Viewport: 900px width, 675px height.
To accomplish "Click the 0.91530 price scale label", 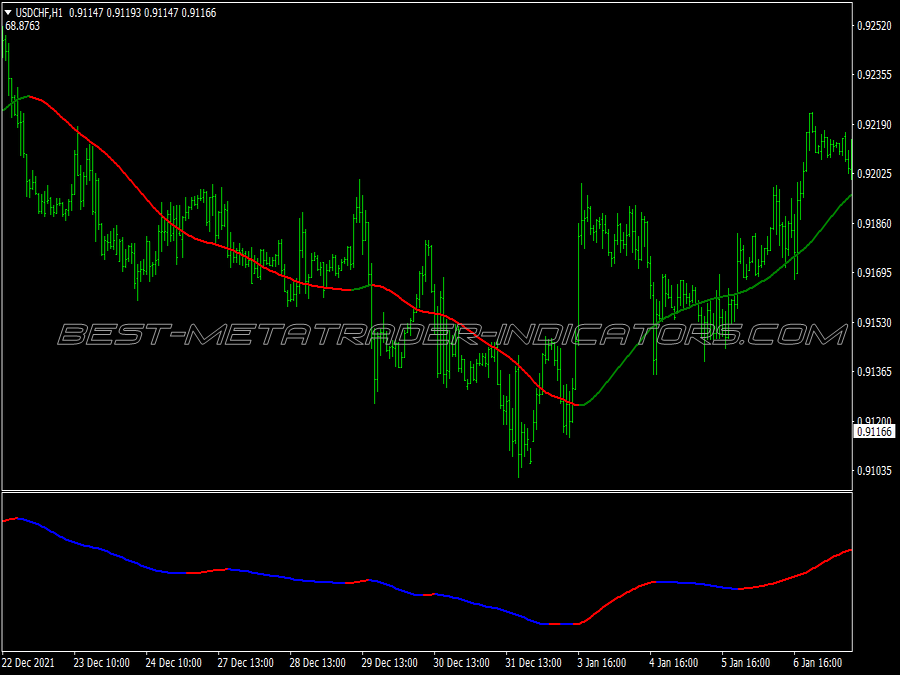I will pos(875,323).
